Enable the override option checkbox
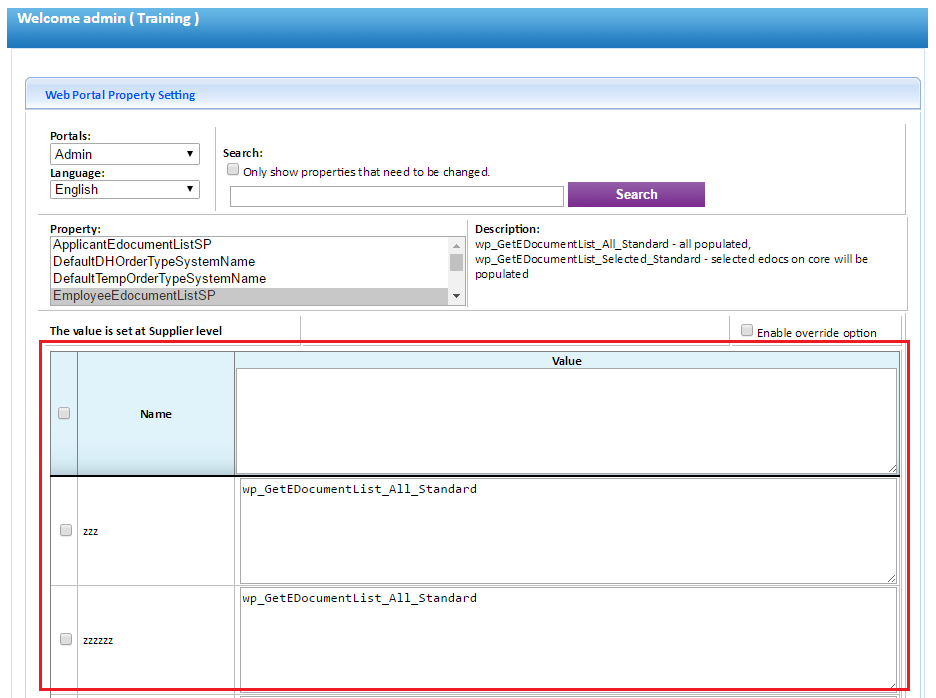Viewport: 936px width, 698px height. (747, 330)
